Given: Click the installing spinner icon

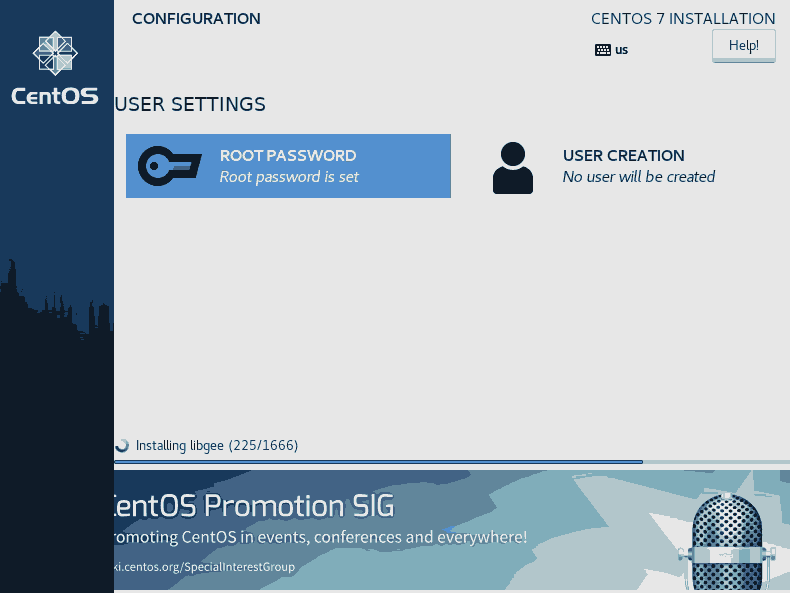Looking at the screenshot, I should [x=122, y=445].
